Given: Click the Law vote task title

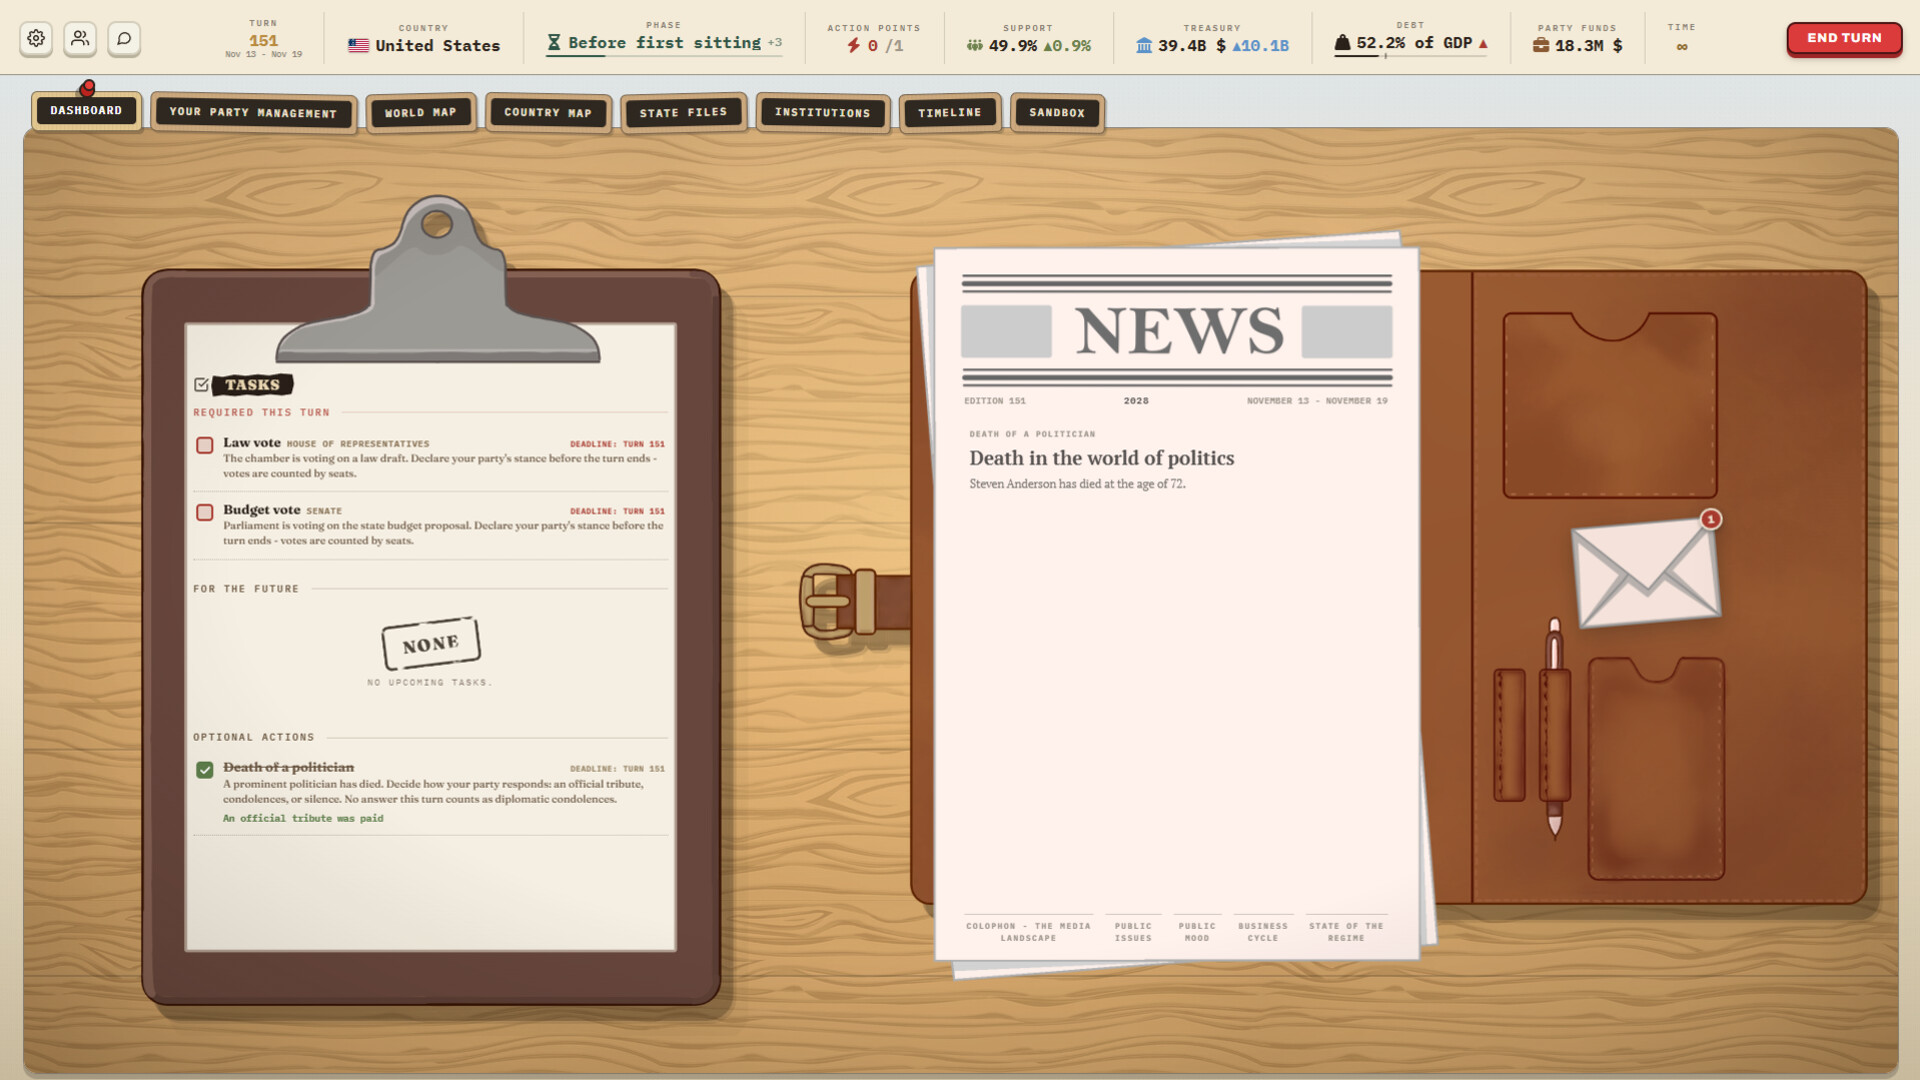Looking at the screenshot, I should (252, 442).
